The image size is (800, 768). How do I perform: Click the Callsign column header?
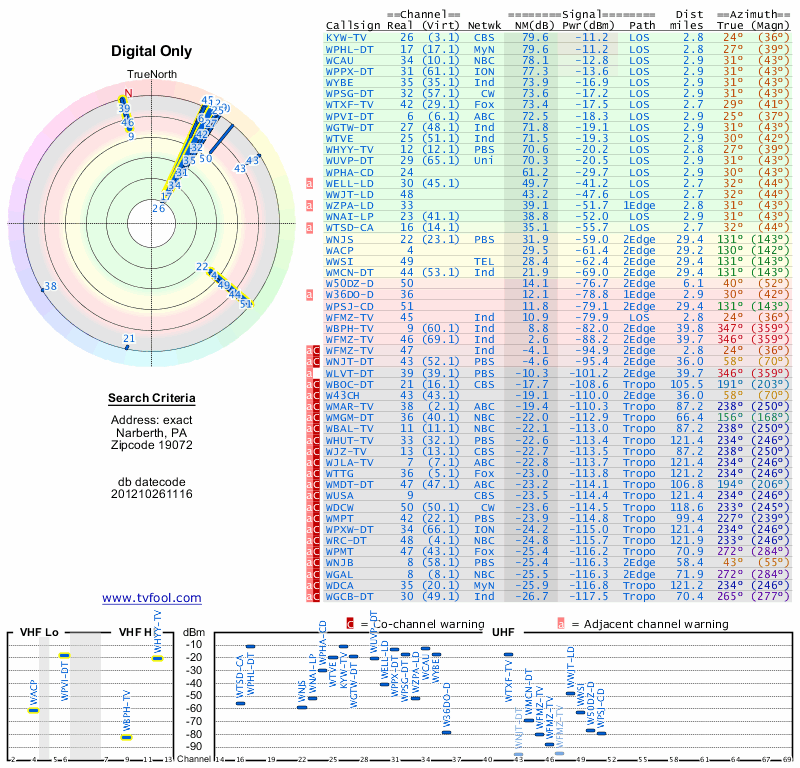pyautogui.click(x=353, y=26)
